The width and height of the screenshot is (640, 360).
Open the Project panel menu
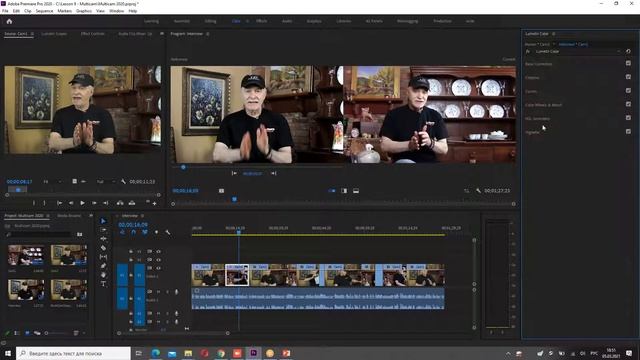point(48,216)
